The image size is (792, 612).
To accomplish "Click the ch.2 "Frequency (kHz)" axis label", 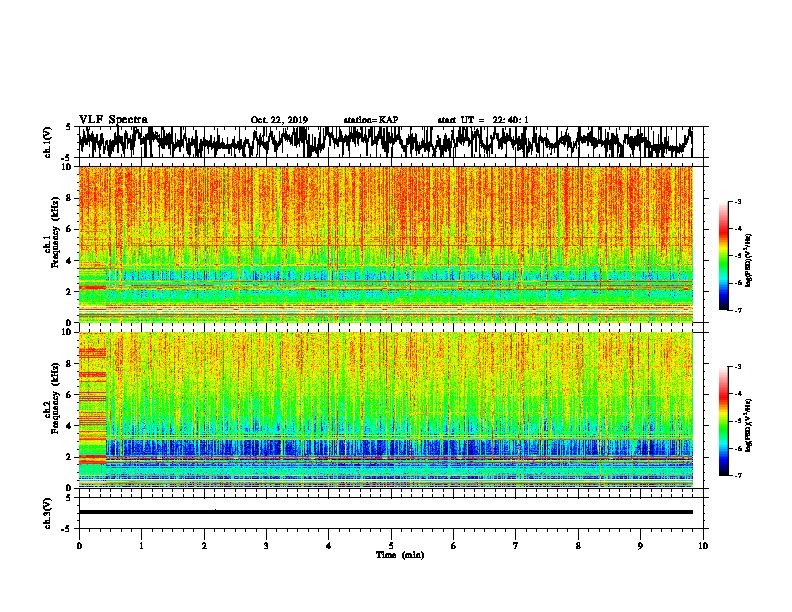I will click(x=55, y=398).
